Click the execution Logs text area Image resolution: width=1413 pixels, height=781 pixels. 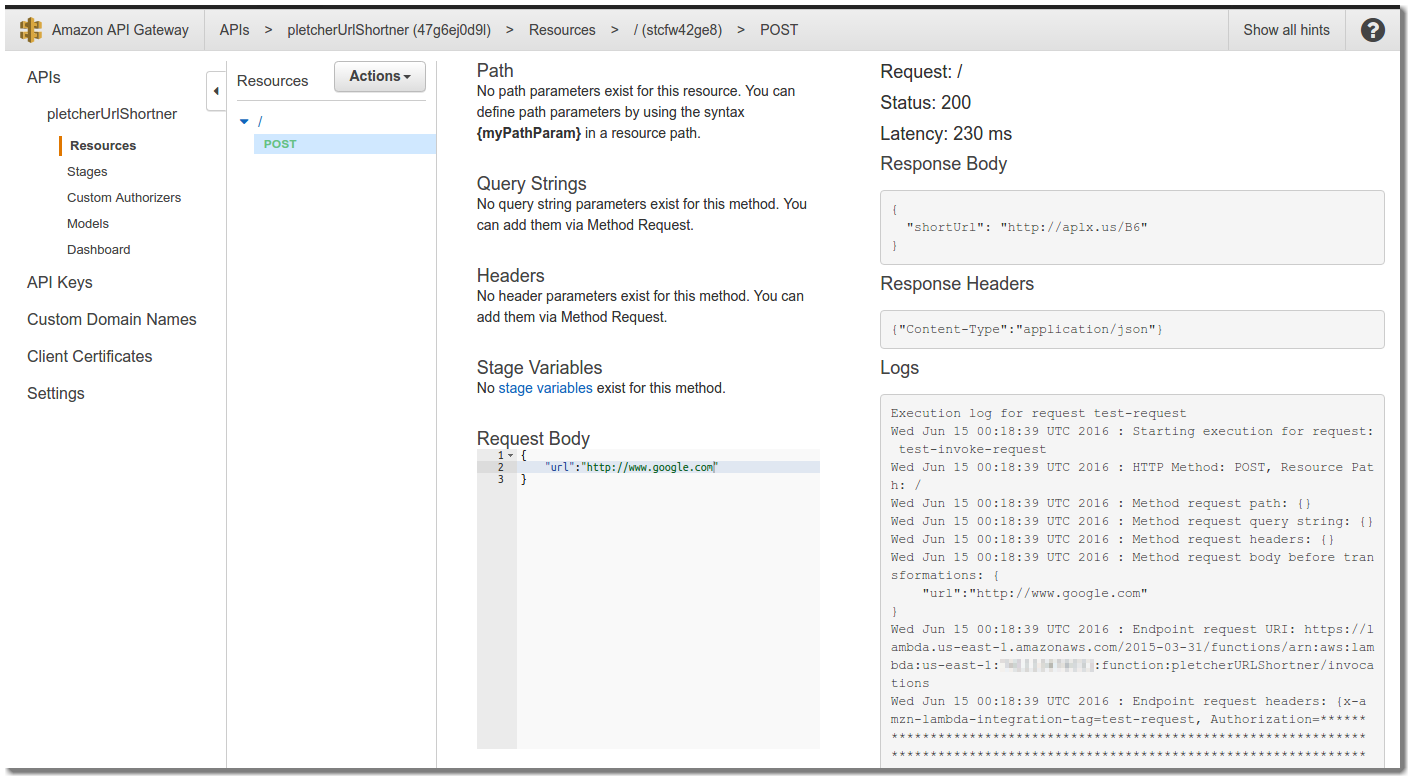click(x=1132, y=582)
